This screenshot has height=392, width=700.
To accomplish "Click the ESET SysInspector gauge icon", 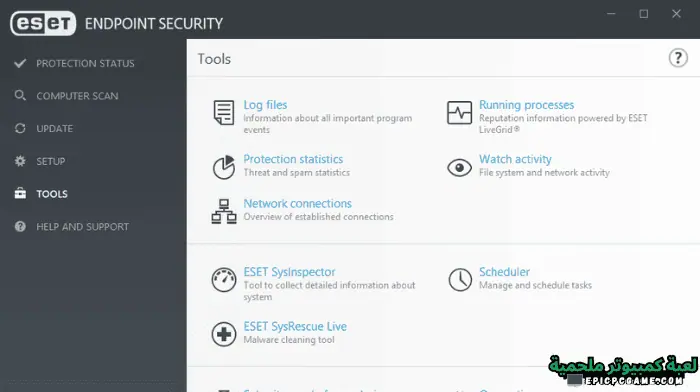I will [224, 280].
